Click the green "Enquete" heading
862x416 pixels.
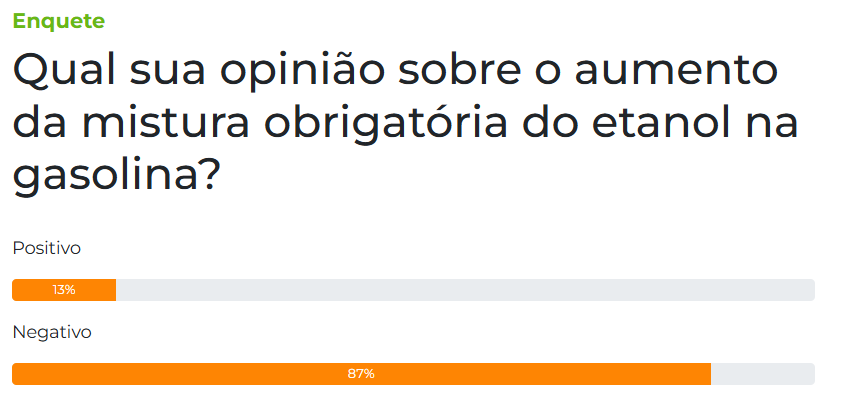coord(58,21)
